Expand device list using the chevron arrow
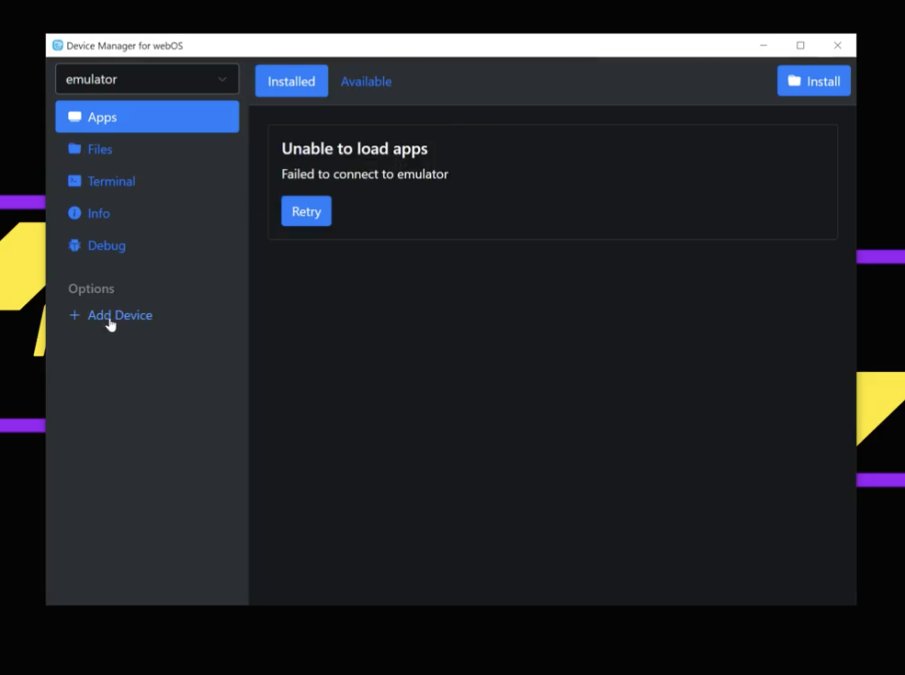Screen dimensions: 905x675 [x=222, y=79]
